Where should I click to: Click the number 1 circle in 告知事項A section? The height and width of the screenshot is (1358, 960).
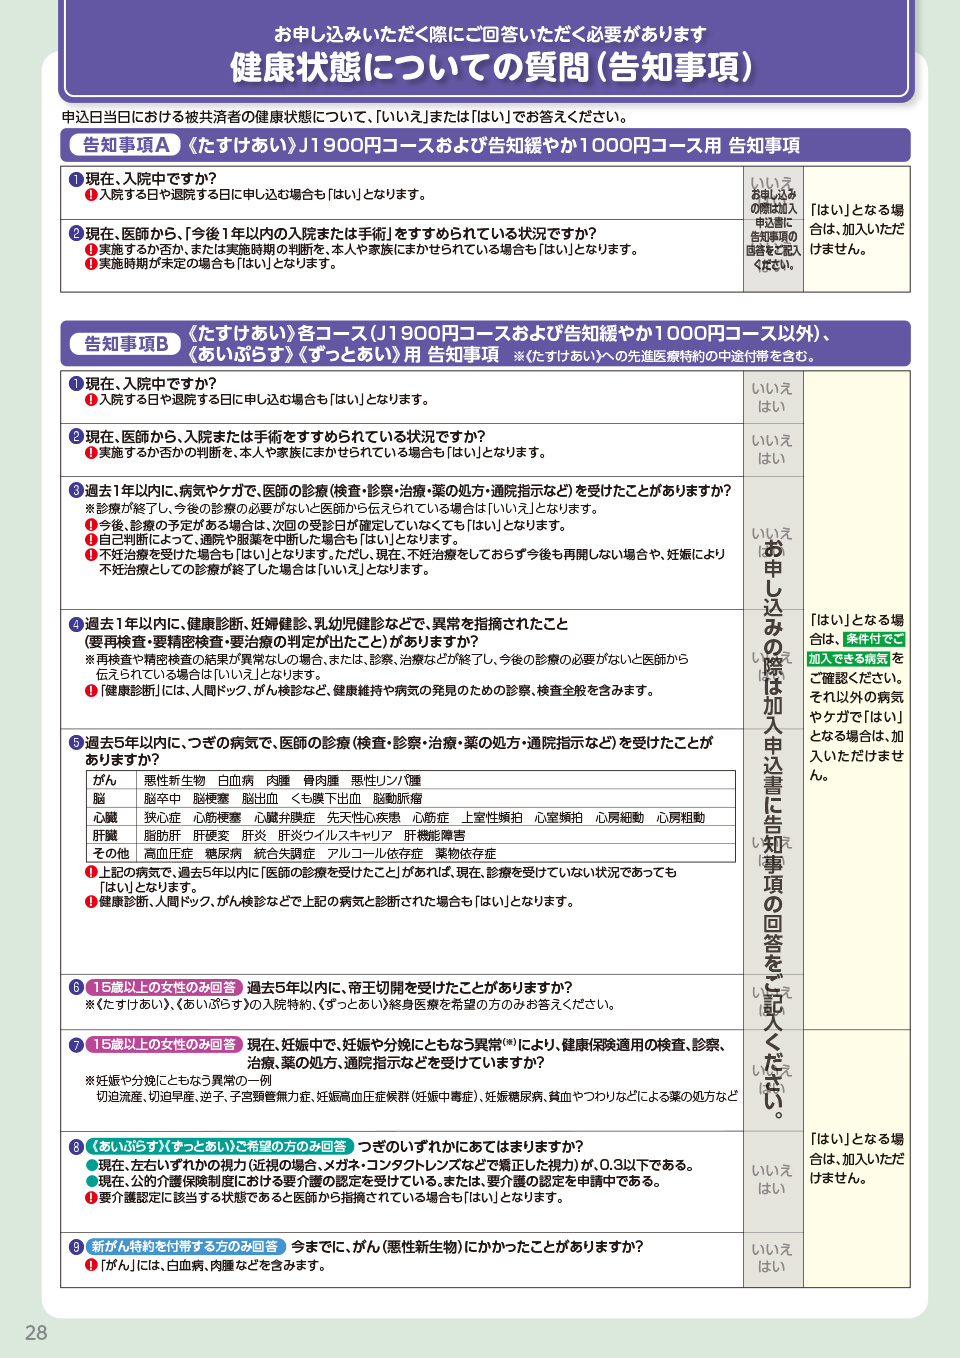click(76, 179)
